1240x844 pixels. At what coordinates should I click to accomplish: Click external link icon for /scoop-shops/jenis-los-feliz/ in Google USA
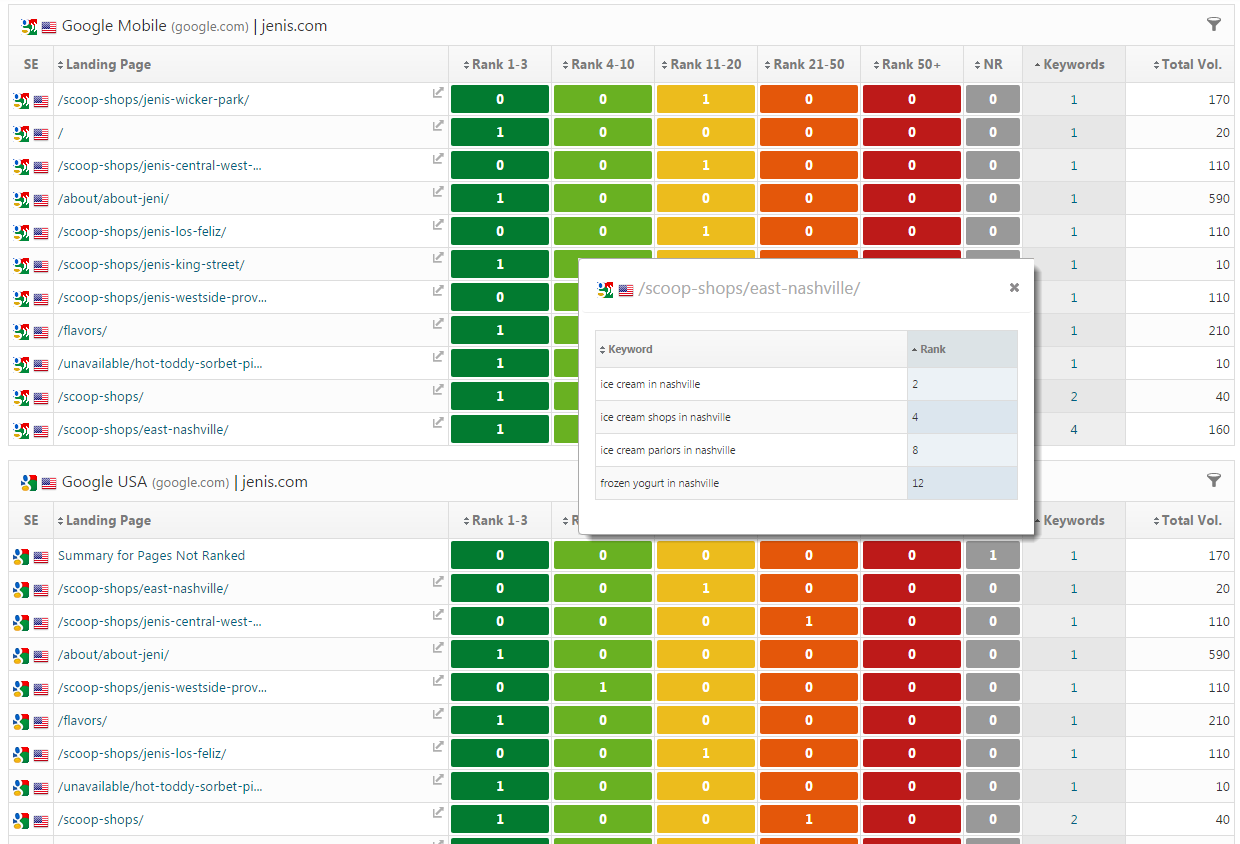(438, 747)
